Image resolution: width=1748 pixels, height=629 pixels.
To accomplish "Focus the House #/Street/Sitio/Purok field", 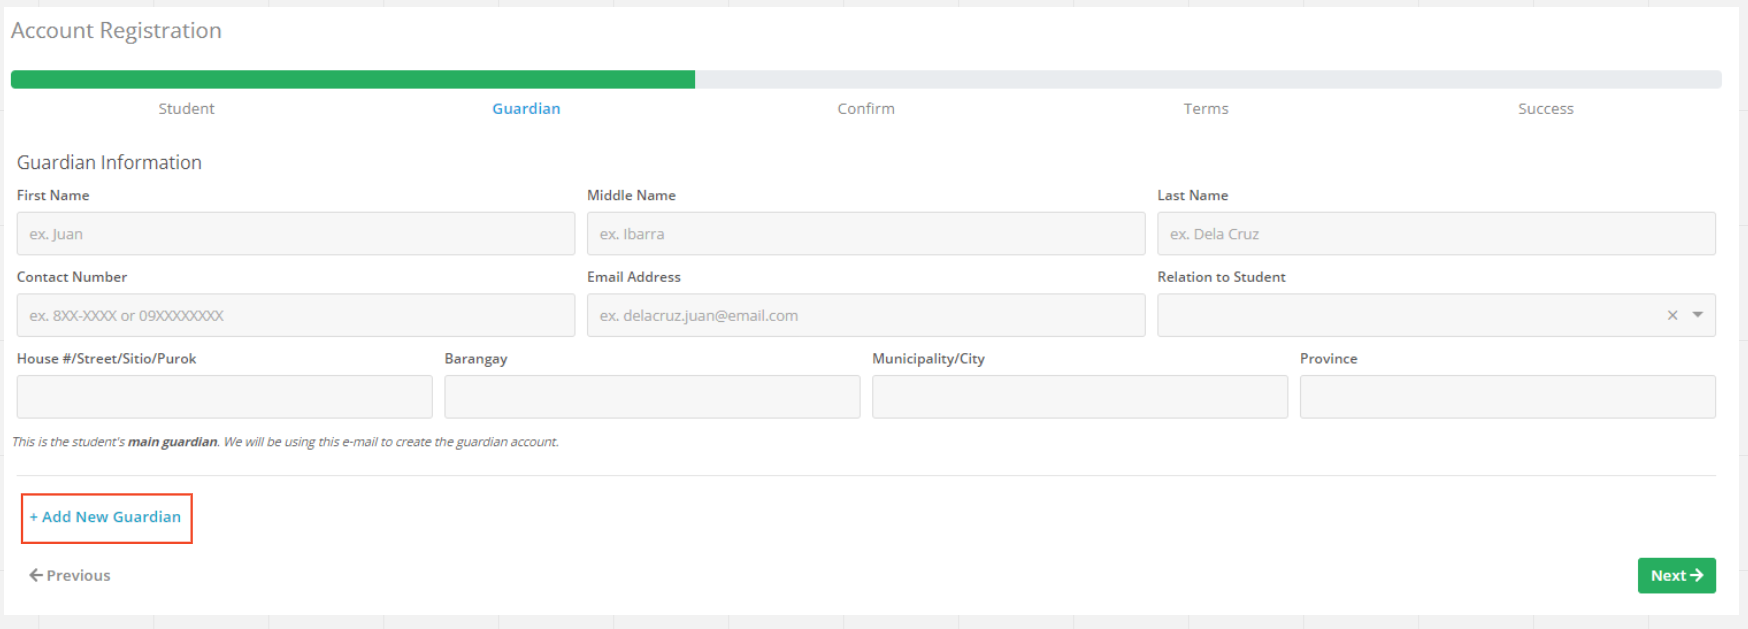I will [x=224, y=397].
